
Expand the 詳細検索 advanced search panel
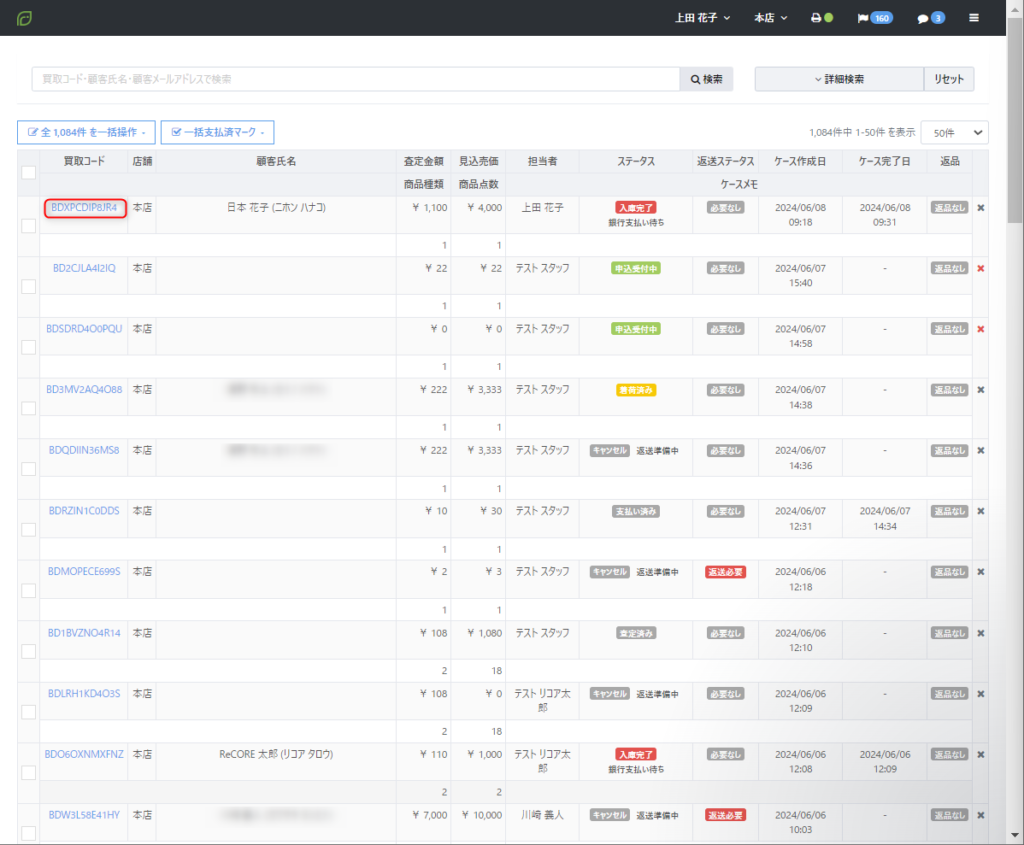tap(839, 79)
